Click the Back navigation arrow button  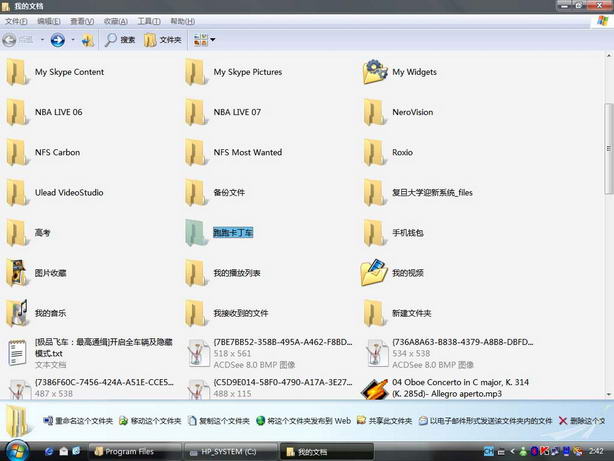pyautogui.click(x=11, y=40)
